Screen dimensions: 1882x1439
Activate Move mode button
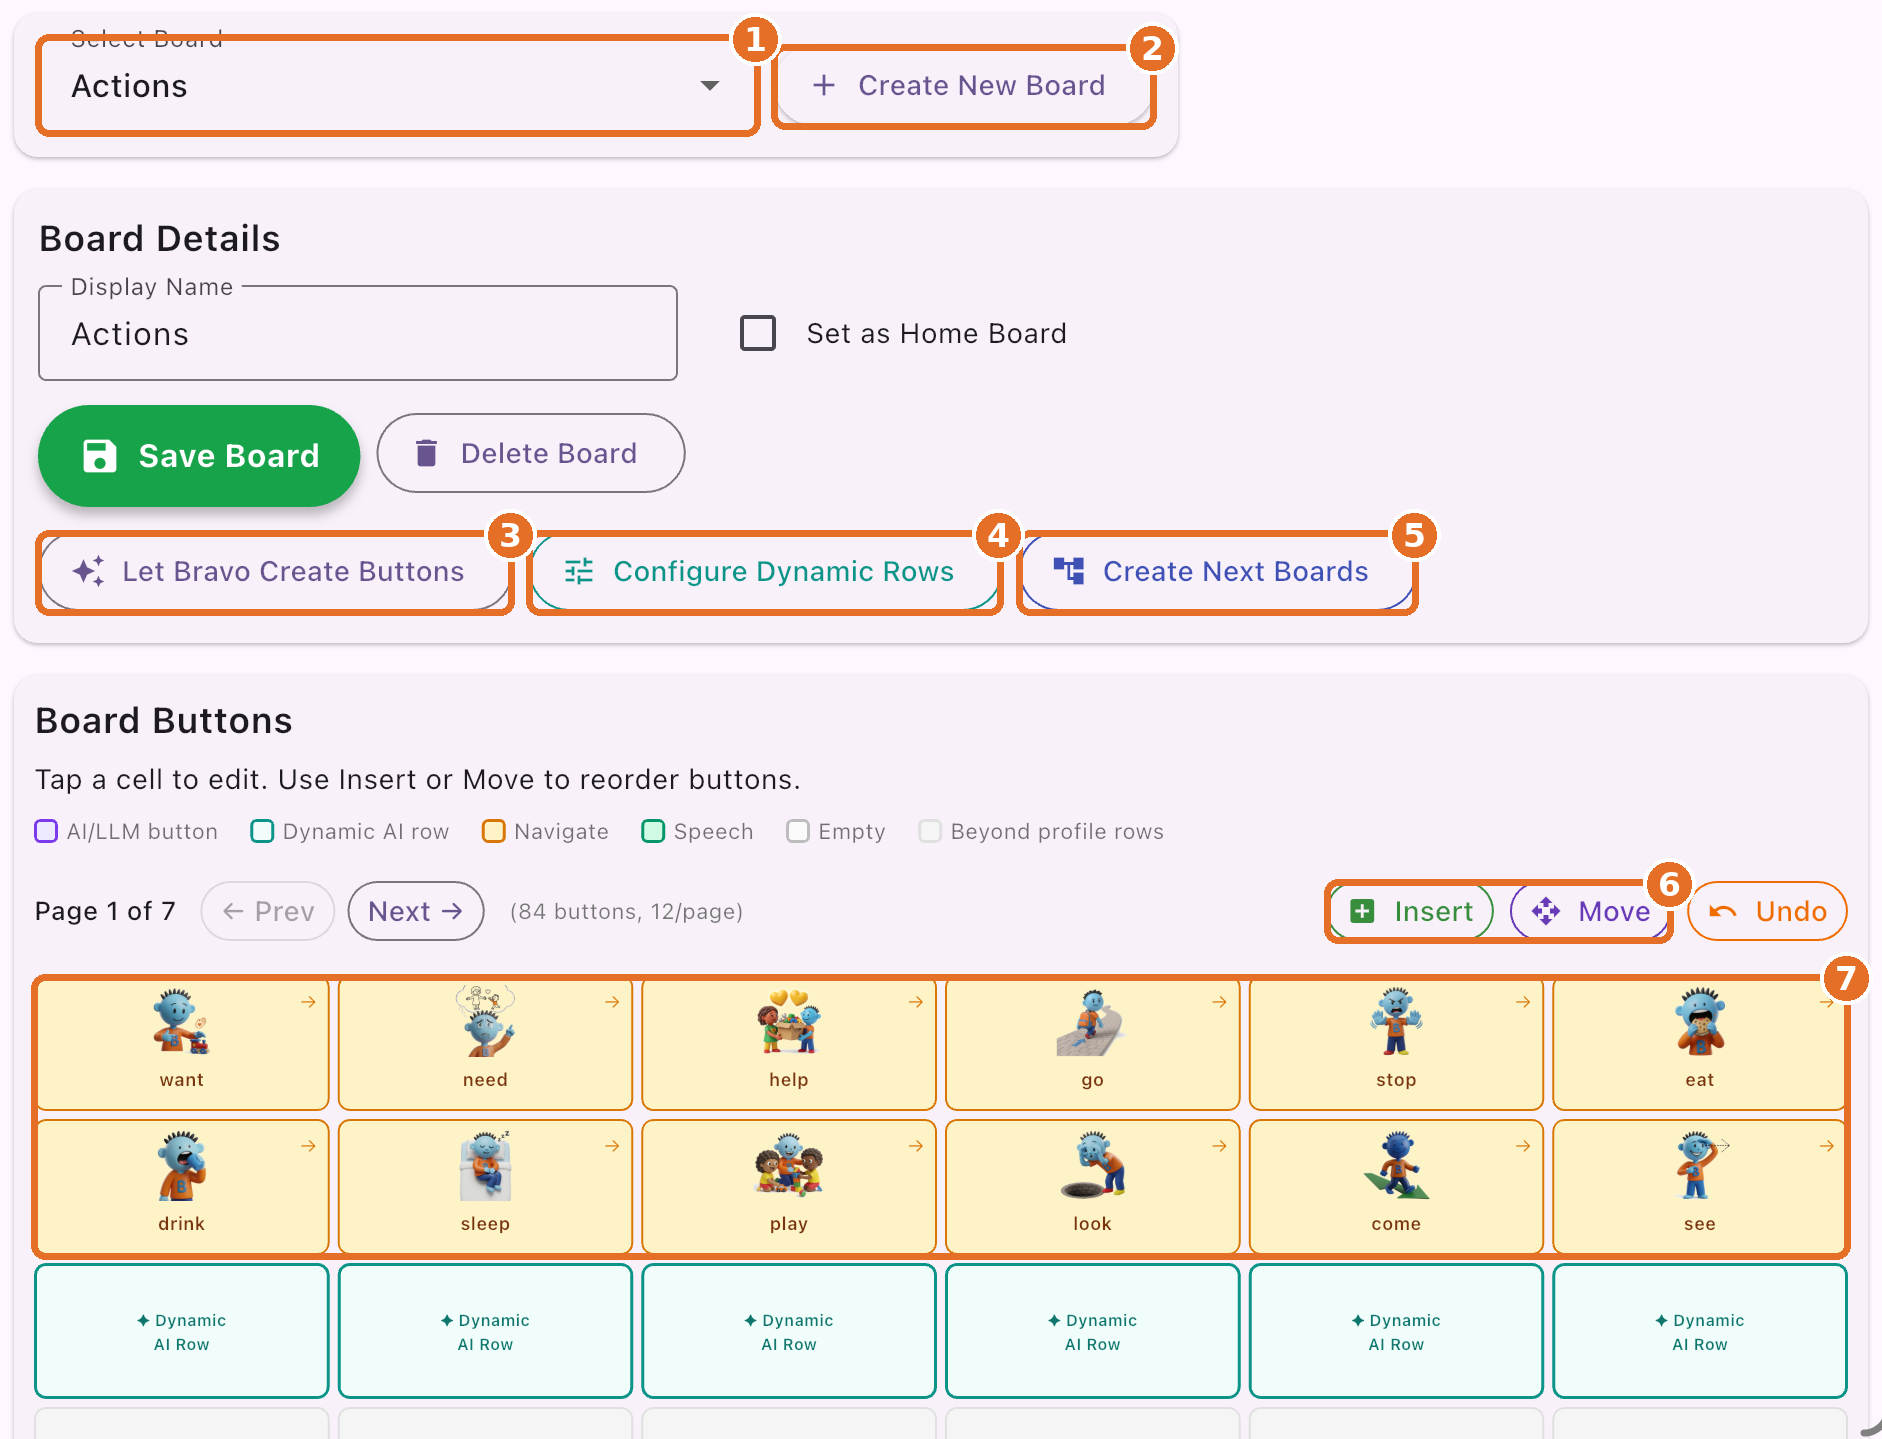[x=1590, y=911]
